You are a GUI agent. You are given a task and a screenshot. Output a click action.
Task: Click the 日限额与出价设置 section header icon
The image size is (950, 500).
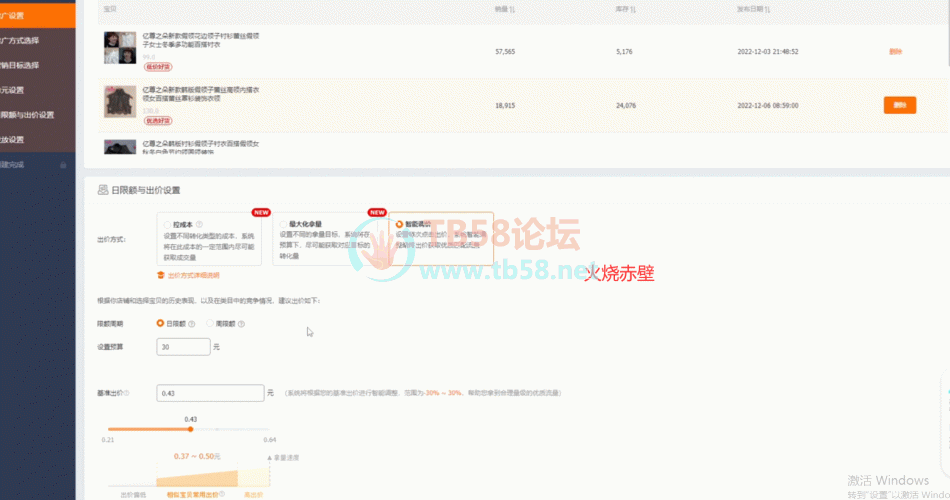click(x=103, y=190)
